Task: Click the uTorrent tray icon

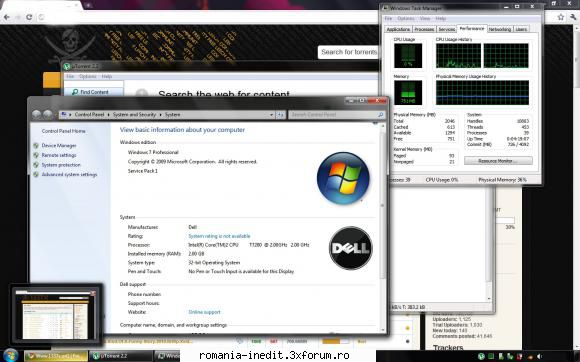Action: [481, 356]
